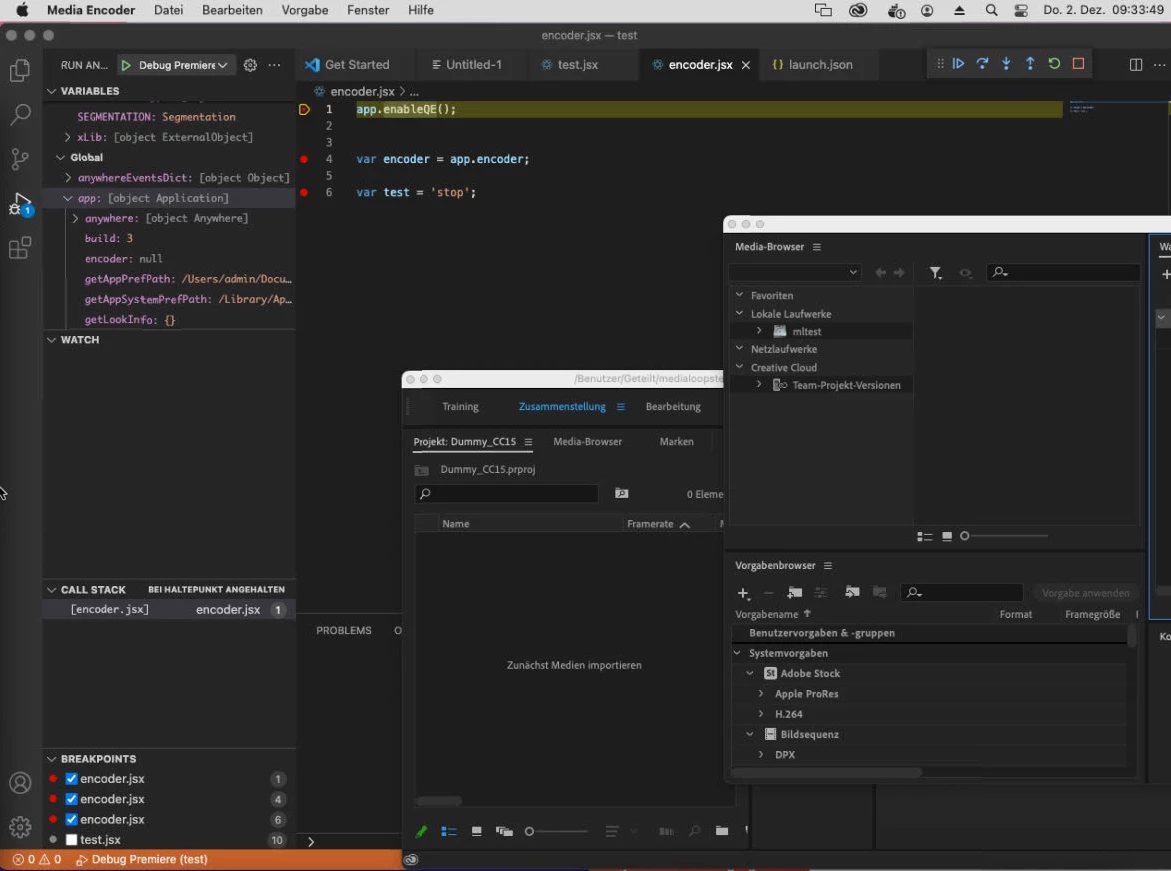Click the Vorgabenbrowser search field
The image size is (1171, 871).
[962, 593]
